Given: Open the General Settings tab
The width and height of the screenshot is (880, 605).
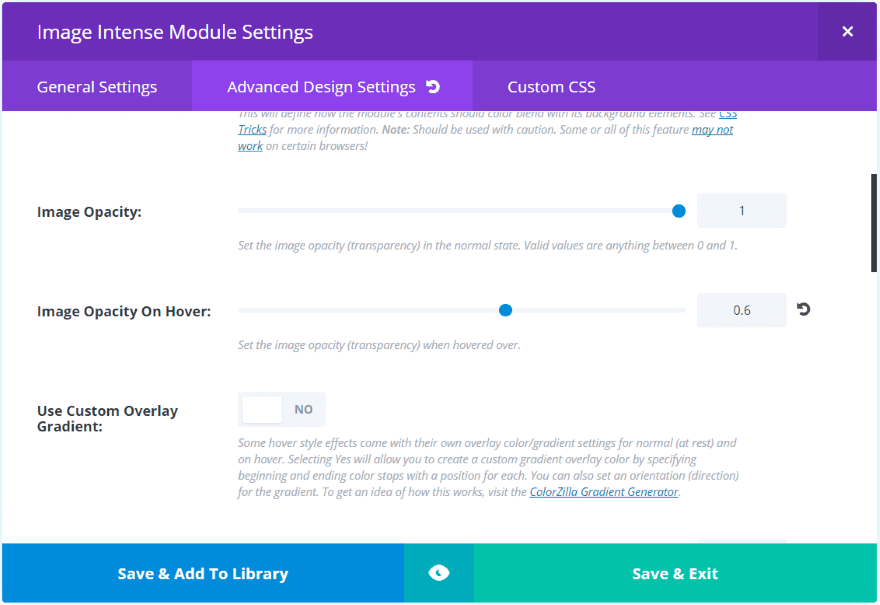Looking at the screenshot, I should [97, 87].
